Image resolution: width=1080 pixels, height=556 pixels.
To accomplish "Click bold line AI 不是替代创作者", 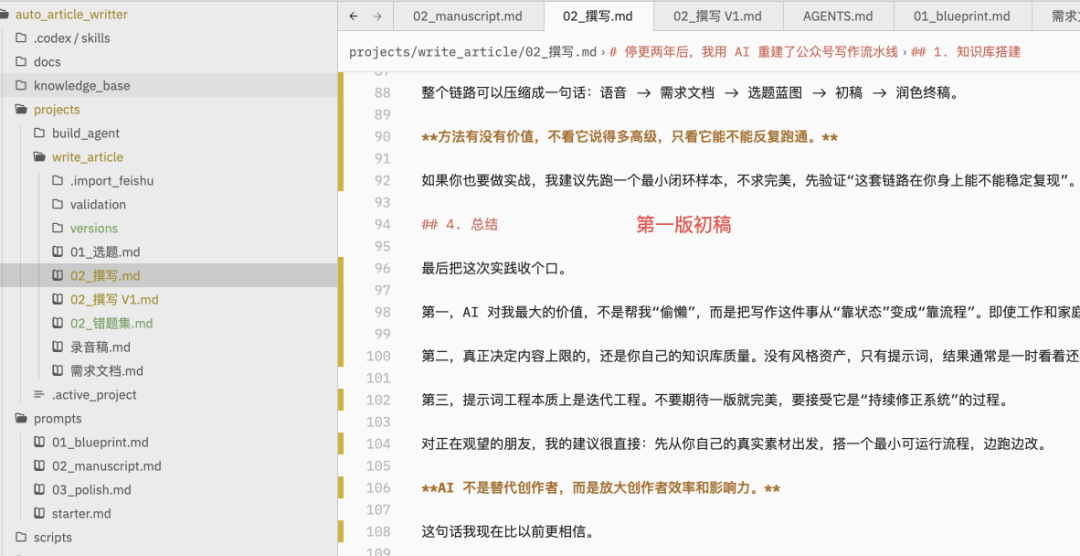I will point(601,488).
